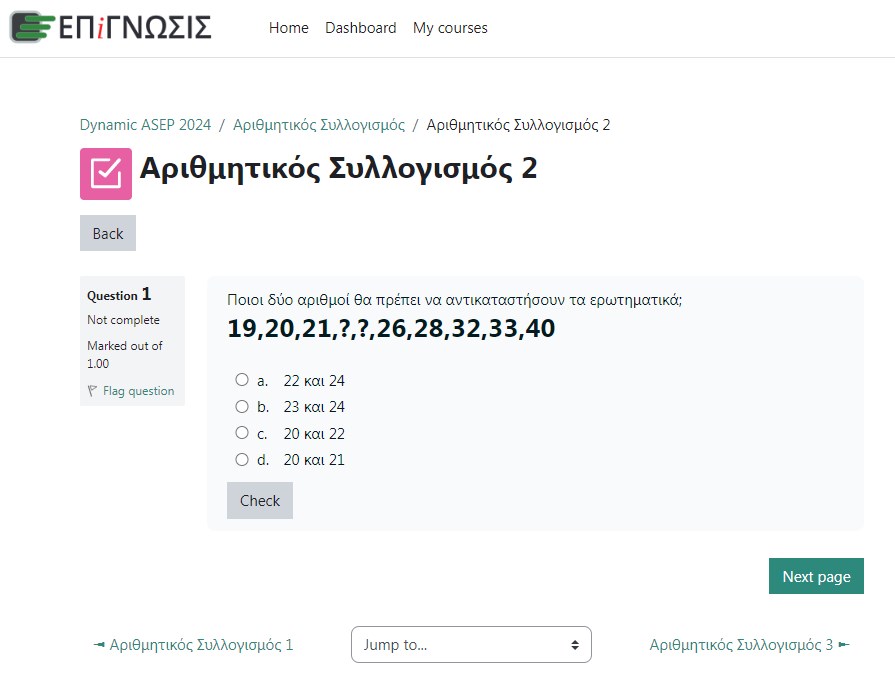Click the pink quiz checkmark icon
Viewport: 895px width, 680px height.
tap(106, 174)
